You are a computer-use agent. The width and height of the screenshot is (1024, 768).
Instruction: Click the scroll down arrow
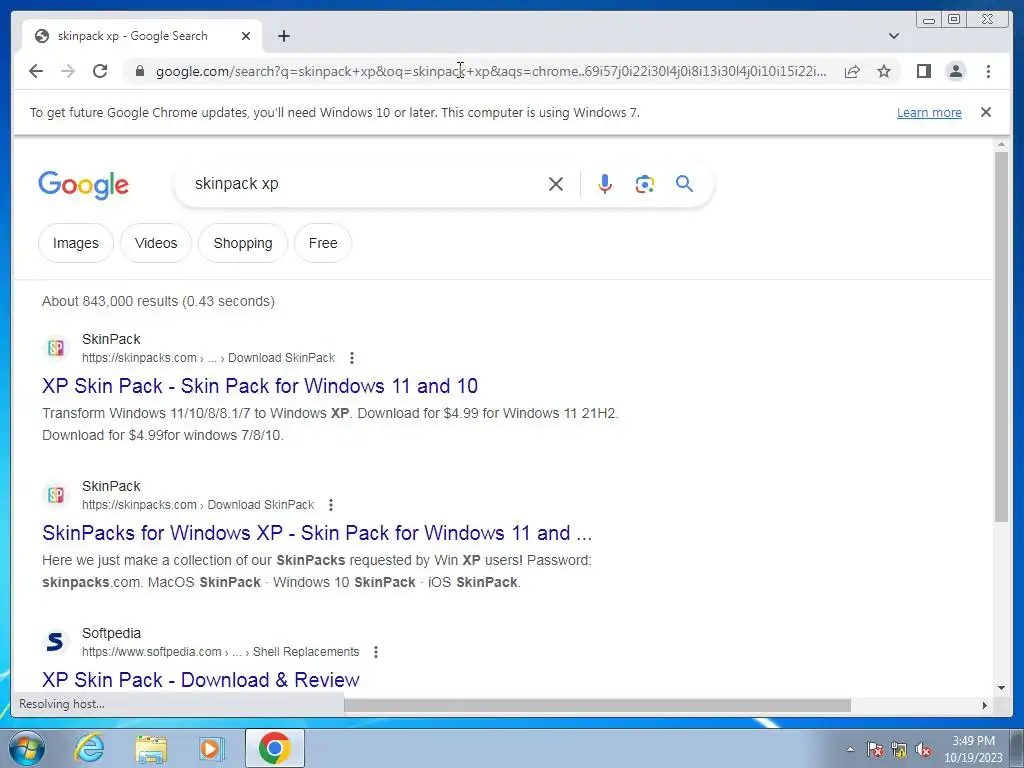1001,688
